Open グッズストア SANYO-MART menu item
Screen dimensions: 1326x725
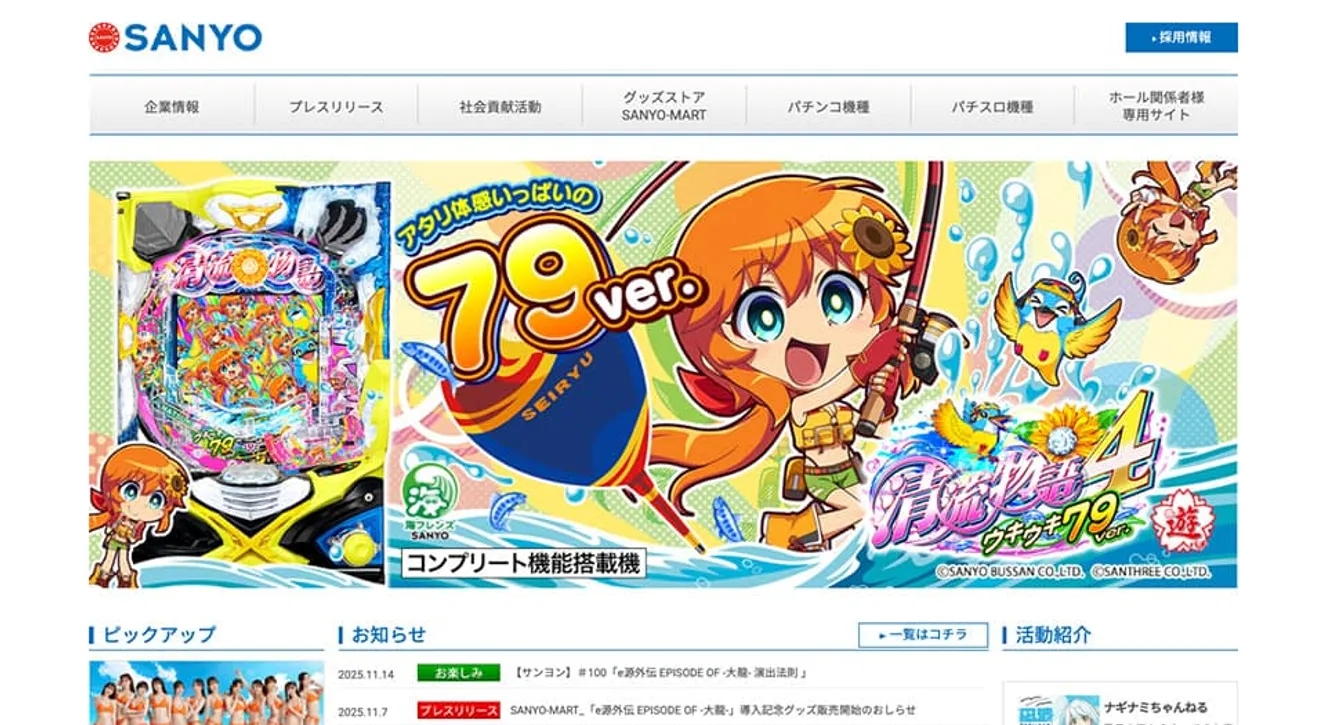[664, 106]
